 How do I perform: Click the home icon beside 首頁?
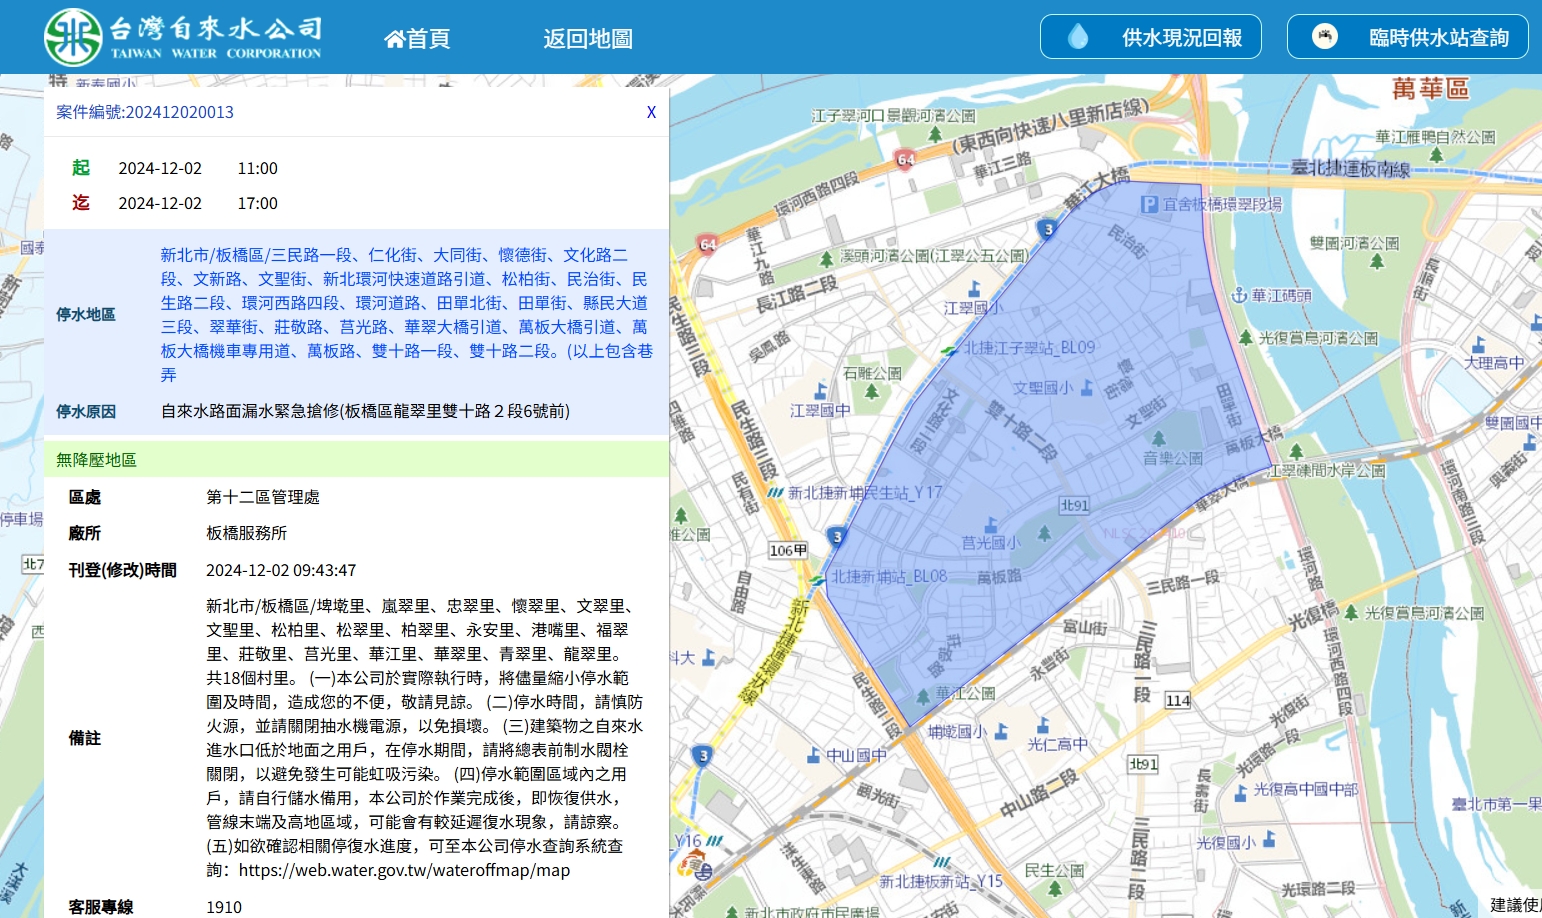[x=394, y=39]
